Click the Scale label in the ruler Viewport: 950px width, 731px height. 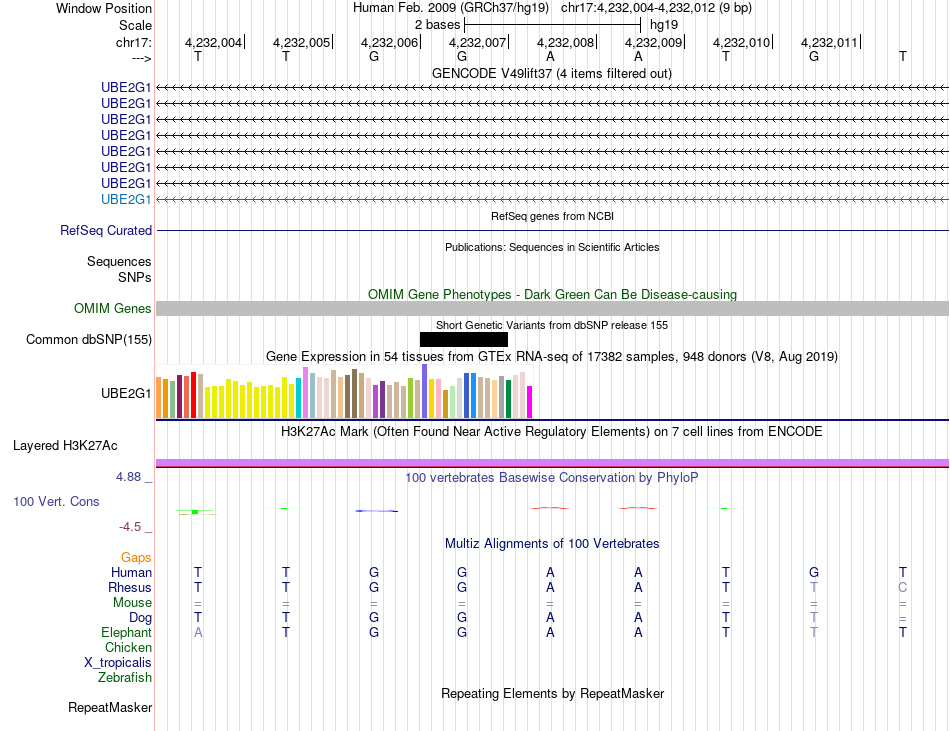pos(135,25)
